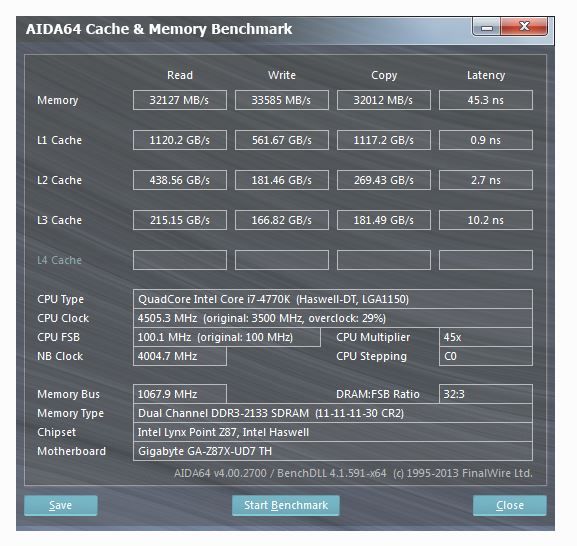Image resolution: width=577 pixels, height=546 pixels.
Task: Click the Memory Bus 1067.9 MHz field
Action: pos(180,394)
